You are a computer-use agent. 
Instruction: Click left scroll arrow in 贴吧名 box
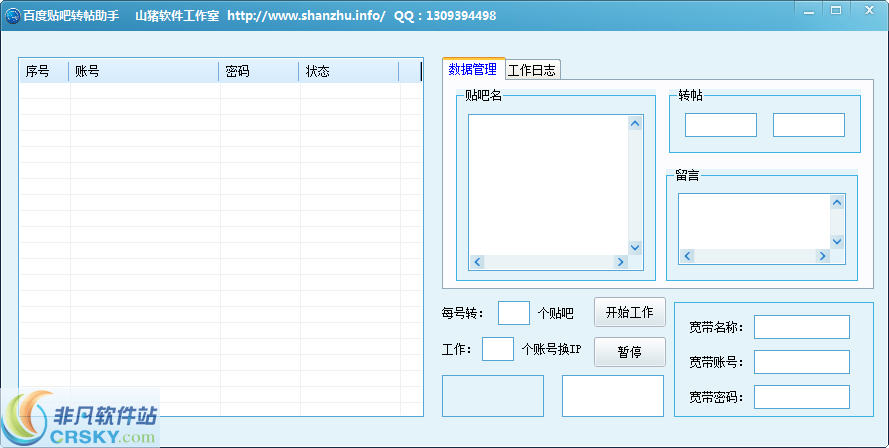(477, 262)
